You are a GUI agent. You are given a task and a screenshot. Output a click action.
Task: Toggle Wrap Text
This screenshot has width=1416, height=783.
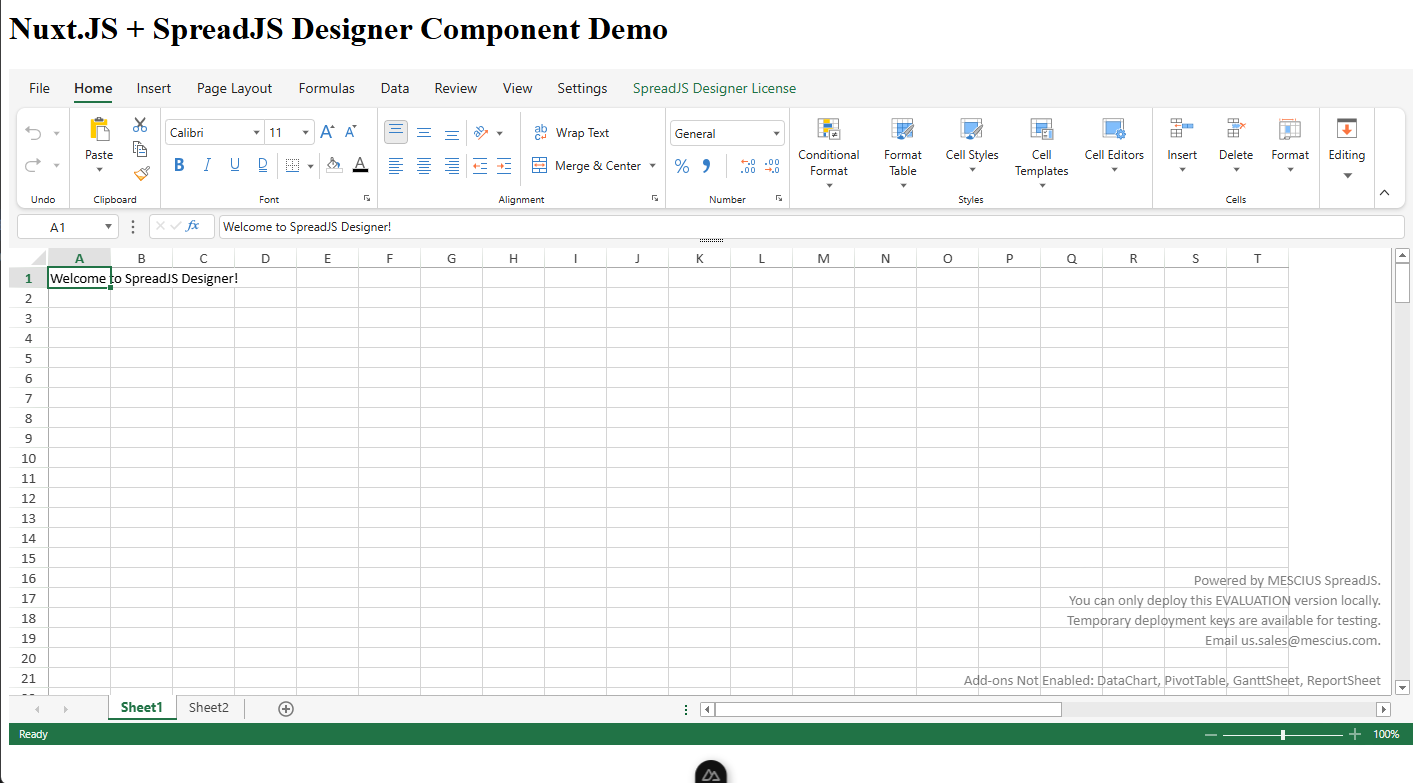tap(570, 133)
